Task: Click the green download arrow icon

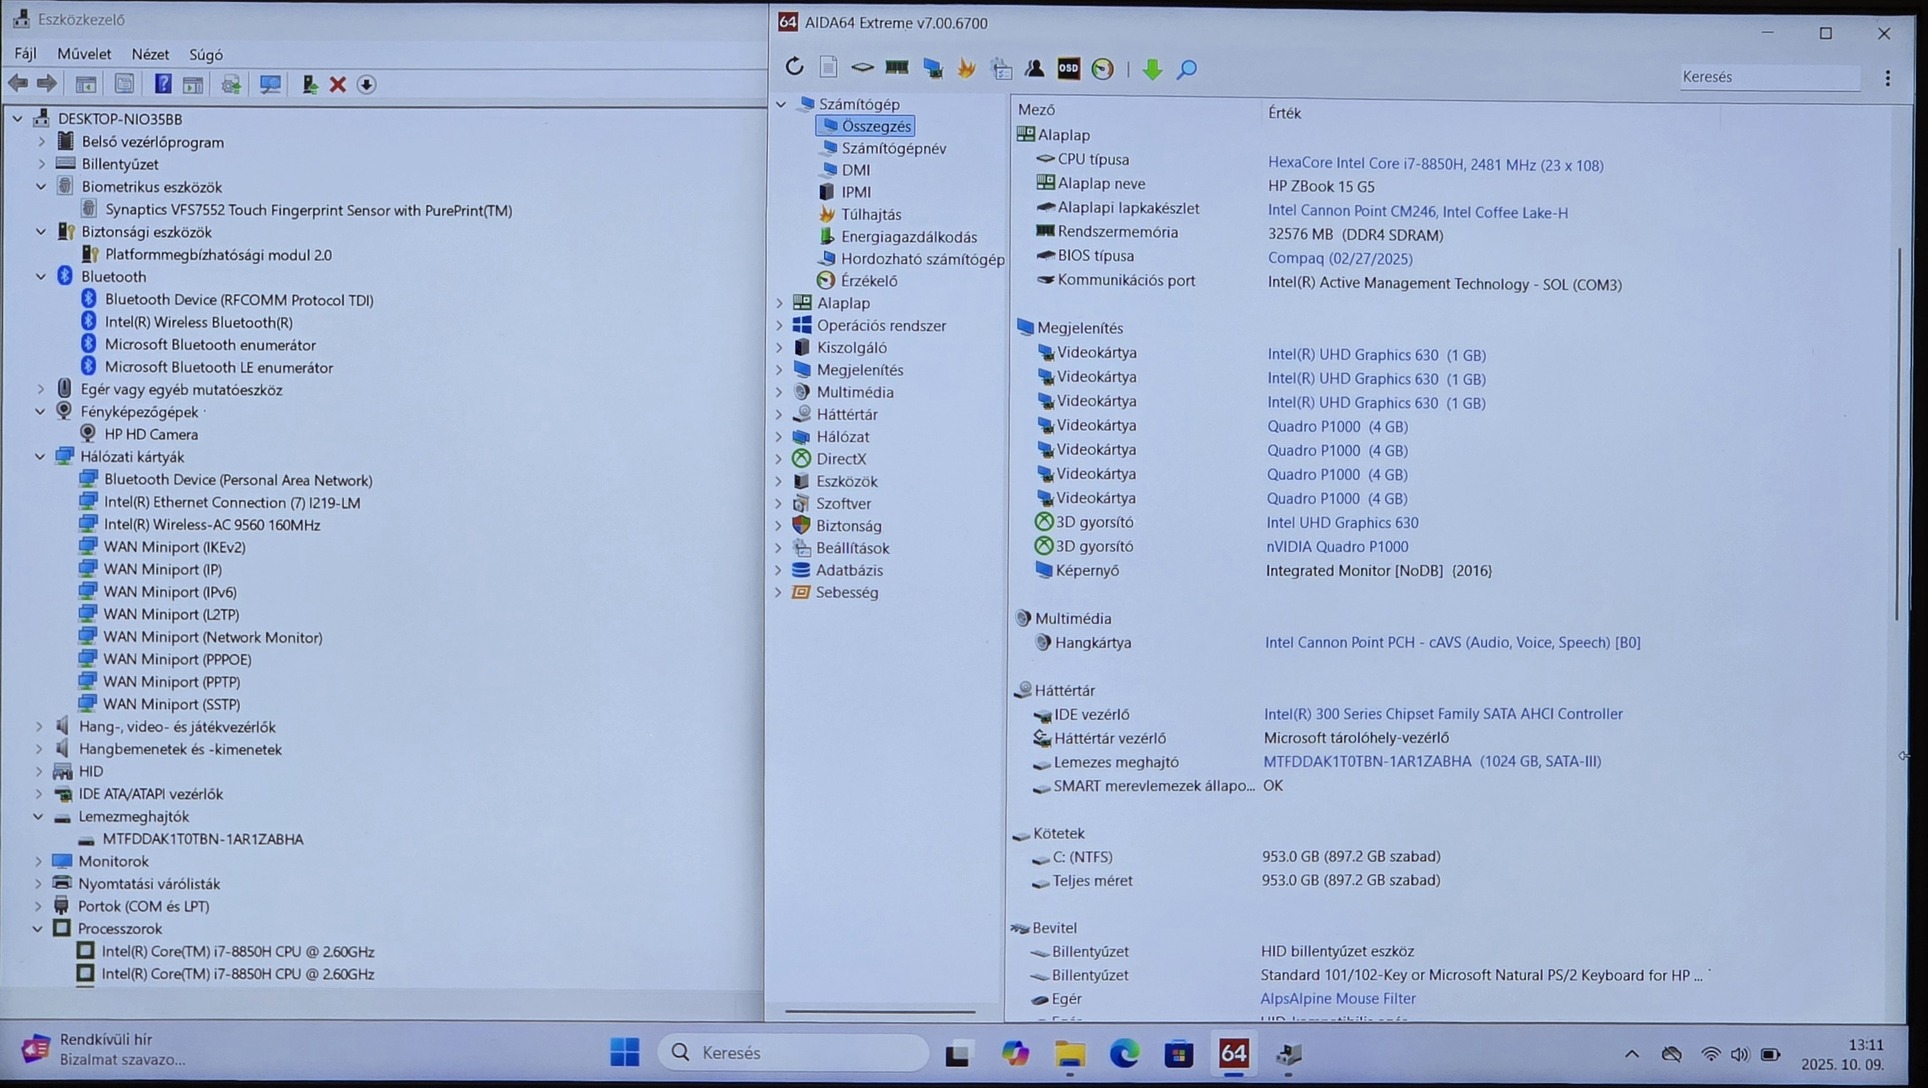Action: coord(1152,68)
